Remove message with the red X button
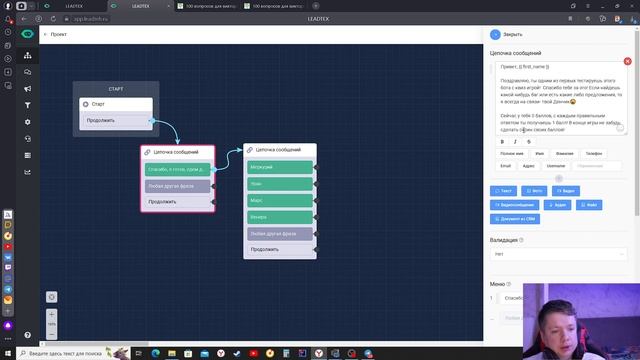640x360 pixels. (x=627, y=61)
